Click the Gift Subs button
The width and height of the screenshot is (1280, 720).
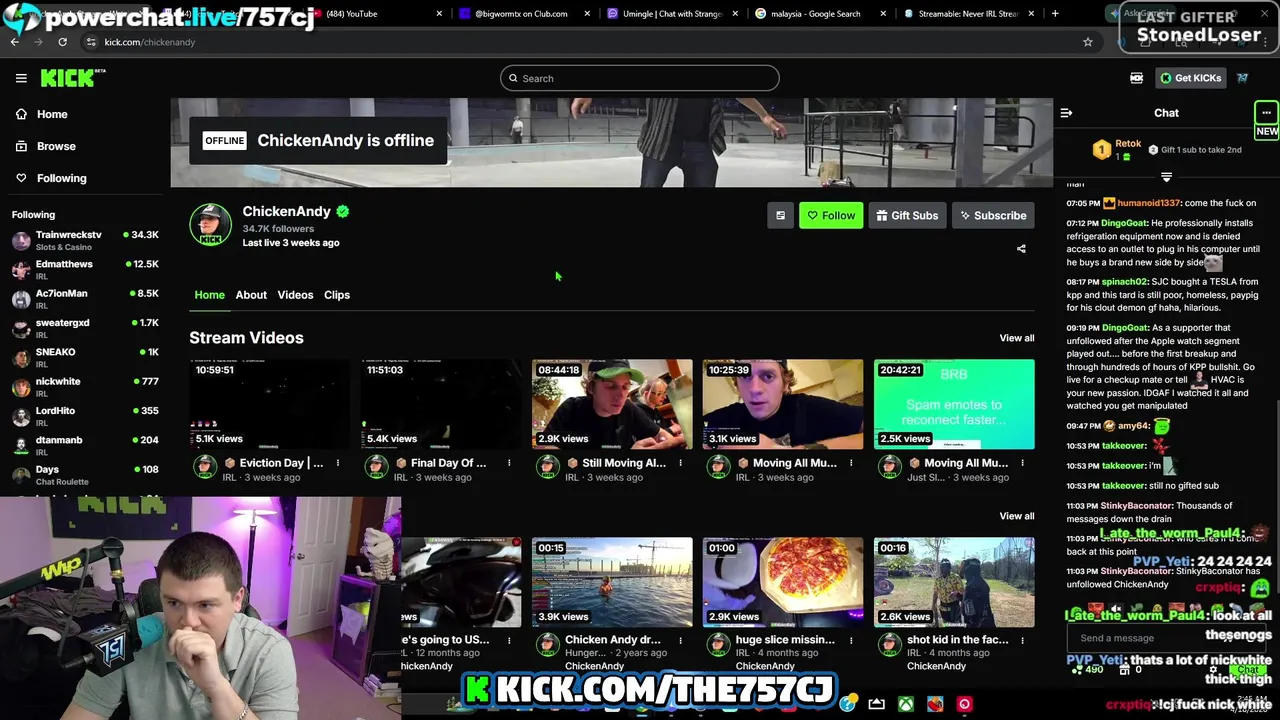[x=907, y=216]
